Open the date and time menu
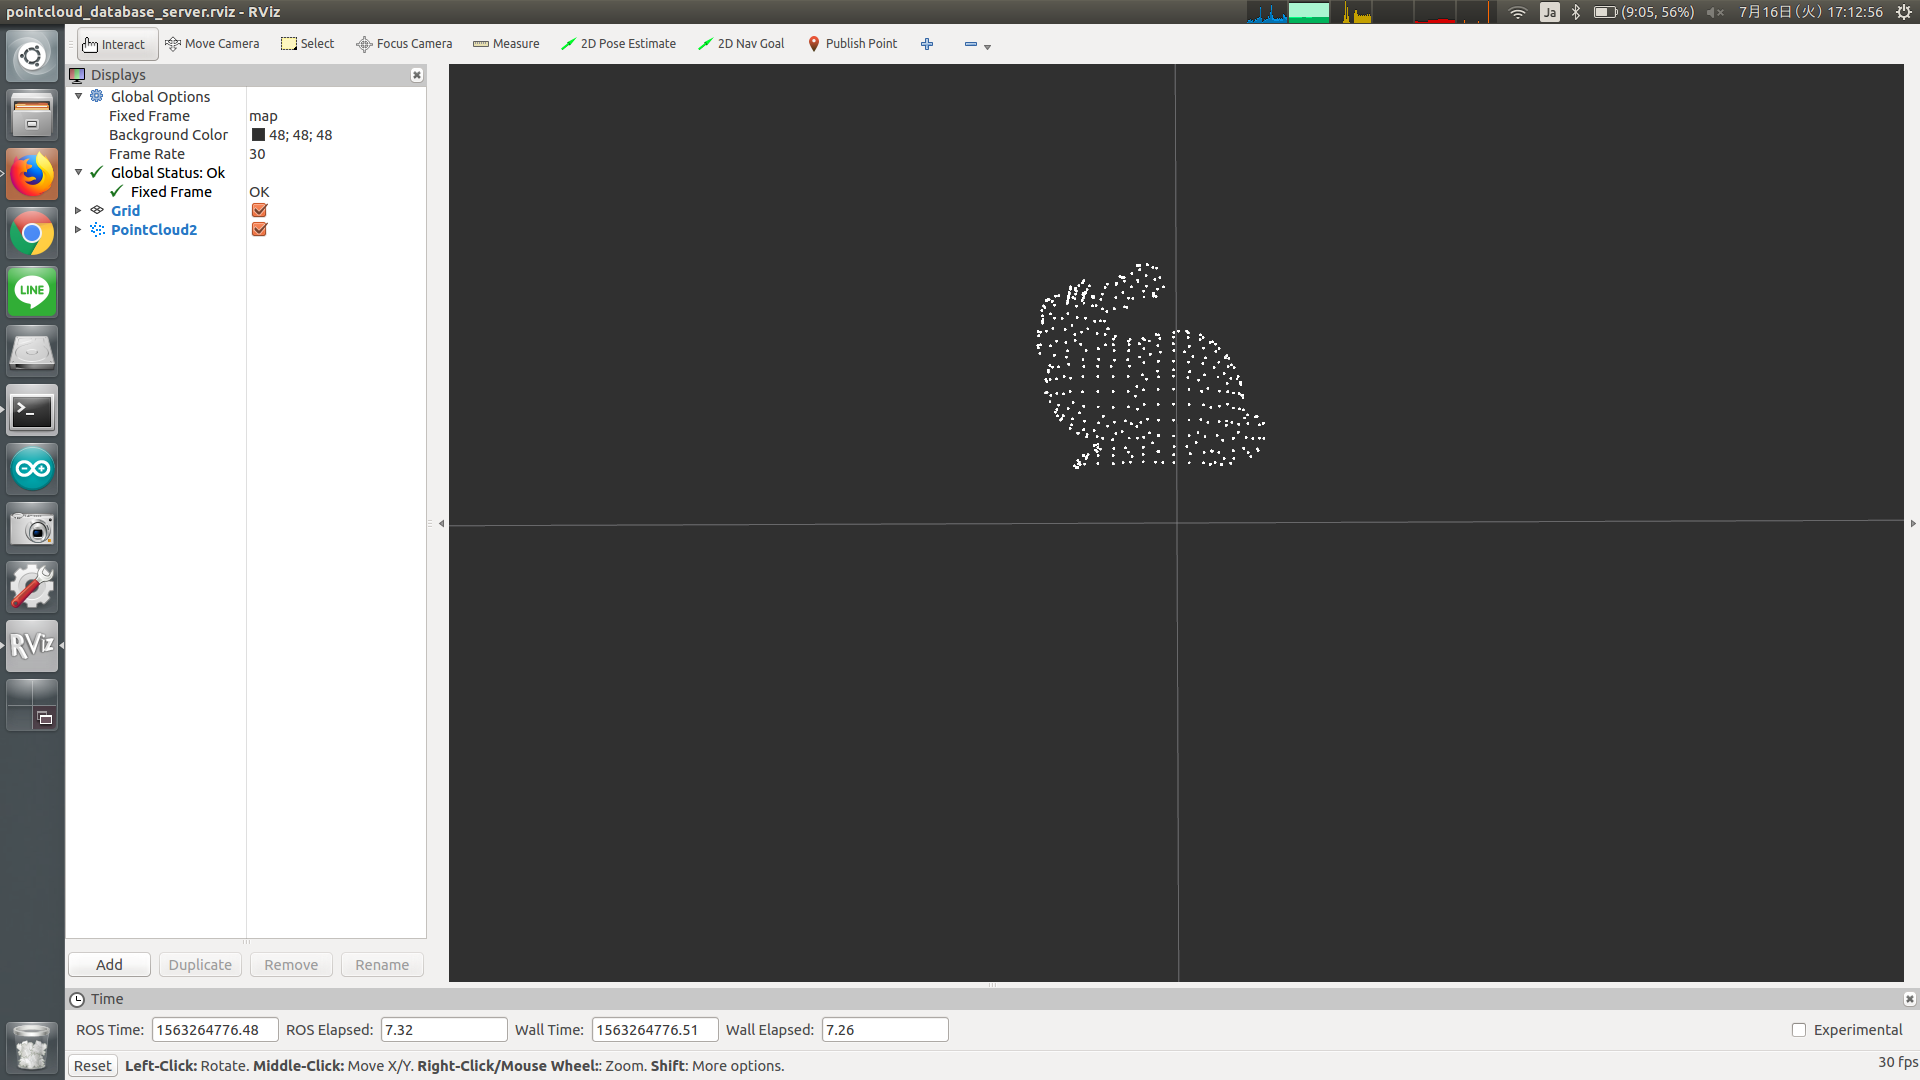This screenshot has width=1920, height=1080. coord(1811,12)
